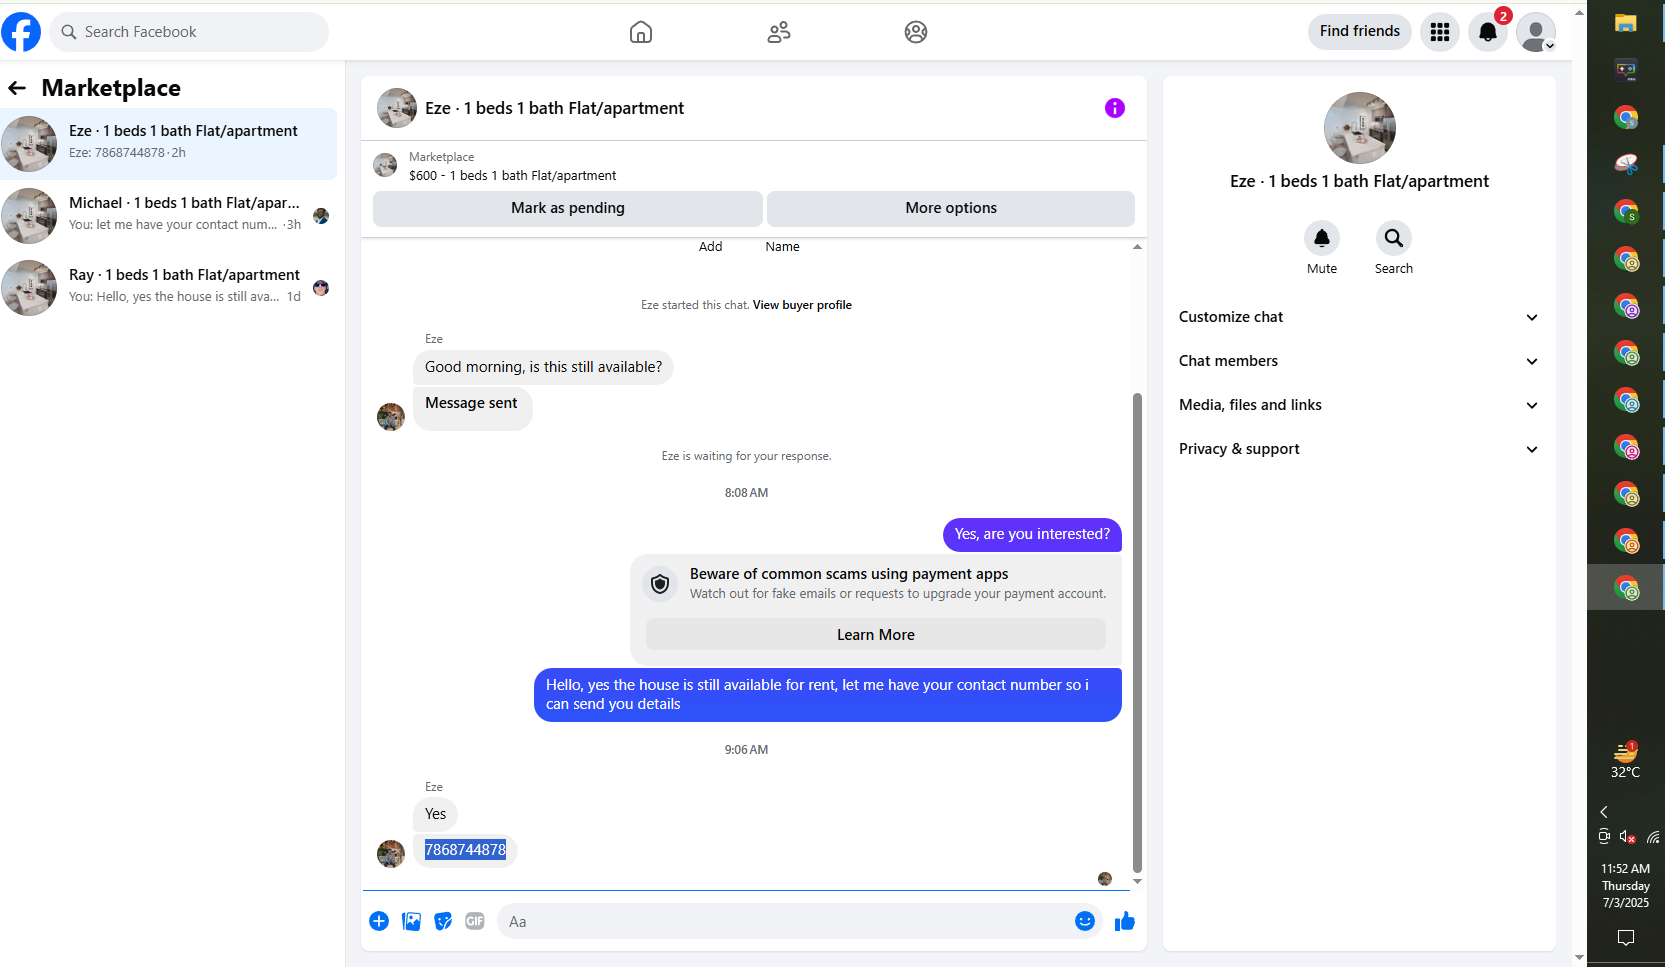This screenshot has width=1665, height=967.
Task: Open View buyer profile link
Action: 802,305
